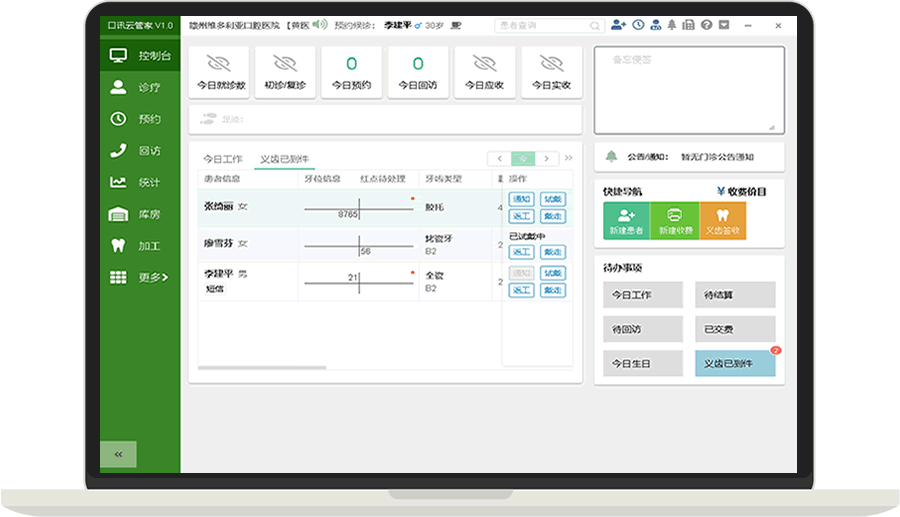Collapse the sidebar with double-arrow button
The image size is (900, 517).
click(x=118, y=454)
